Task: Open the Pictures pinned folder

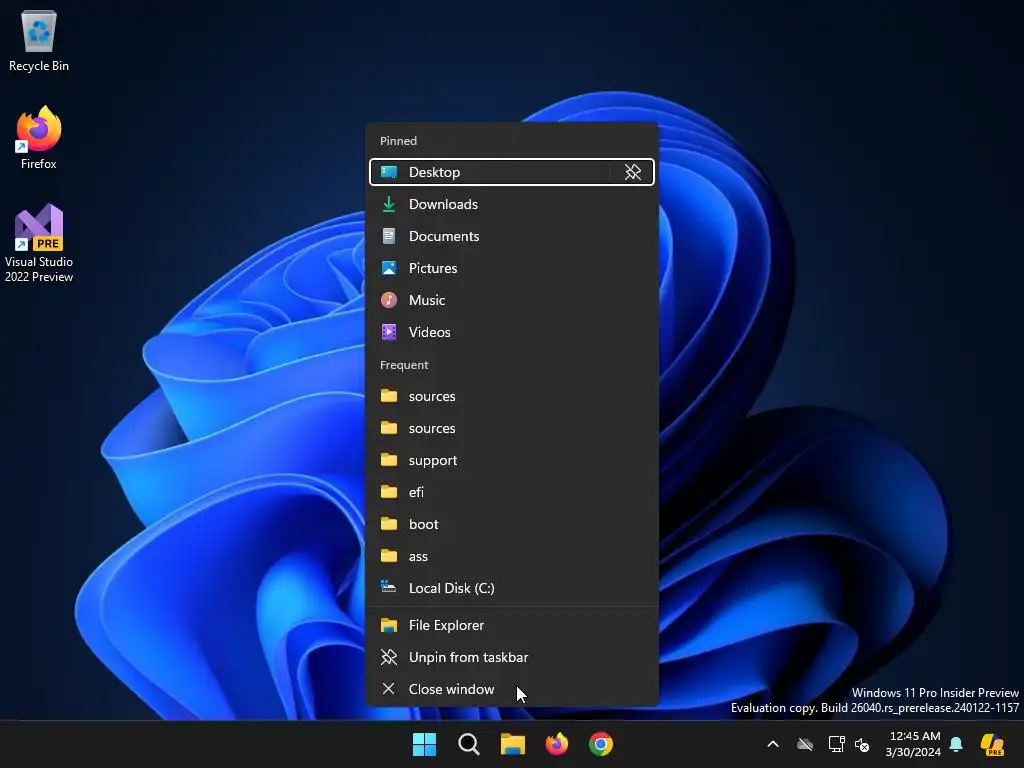Action: (512, 268)
